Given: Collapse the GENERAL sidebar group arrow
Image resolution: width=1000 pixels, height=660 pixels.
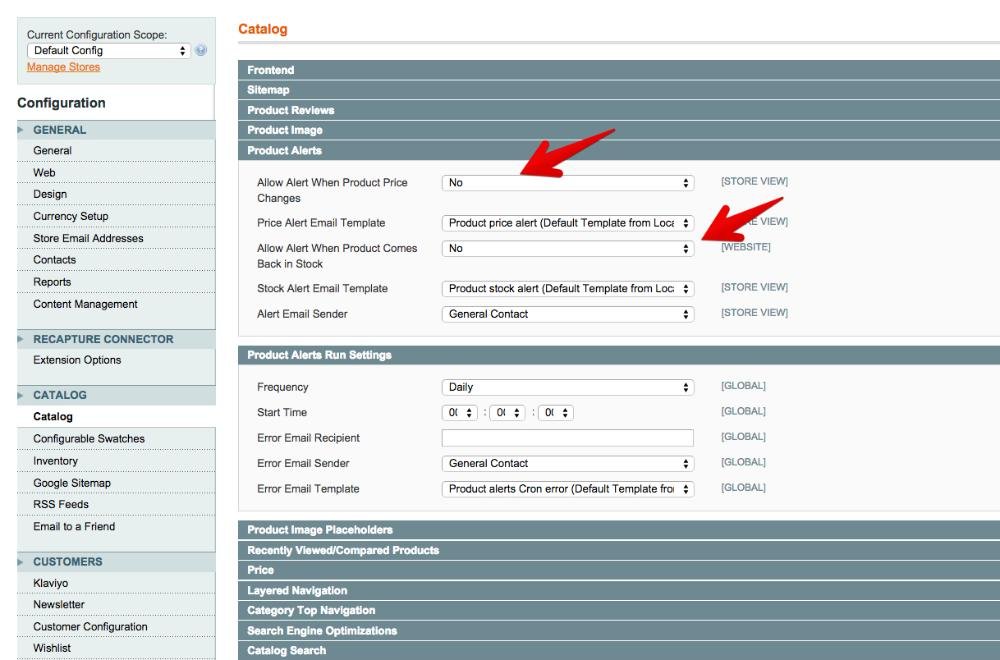Looking at the screenshot, I should coord(21,130).
